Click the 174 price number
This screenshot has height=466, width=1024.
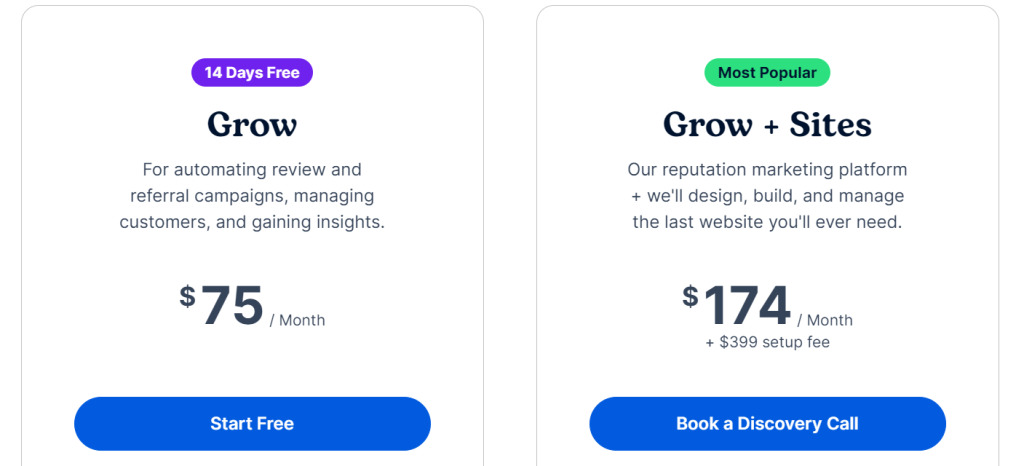(747, 306)
